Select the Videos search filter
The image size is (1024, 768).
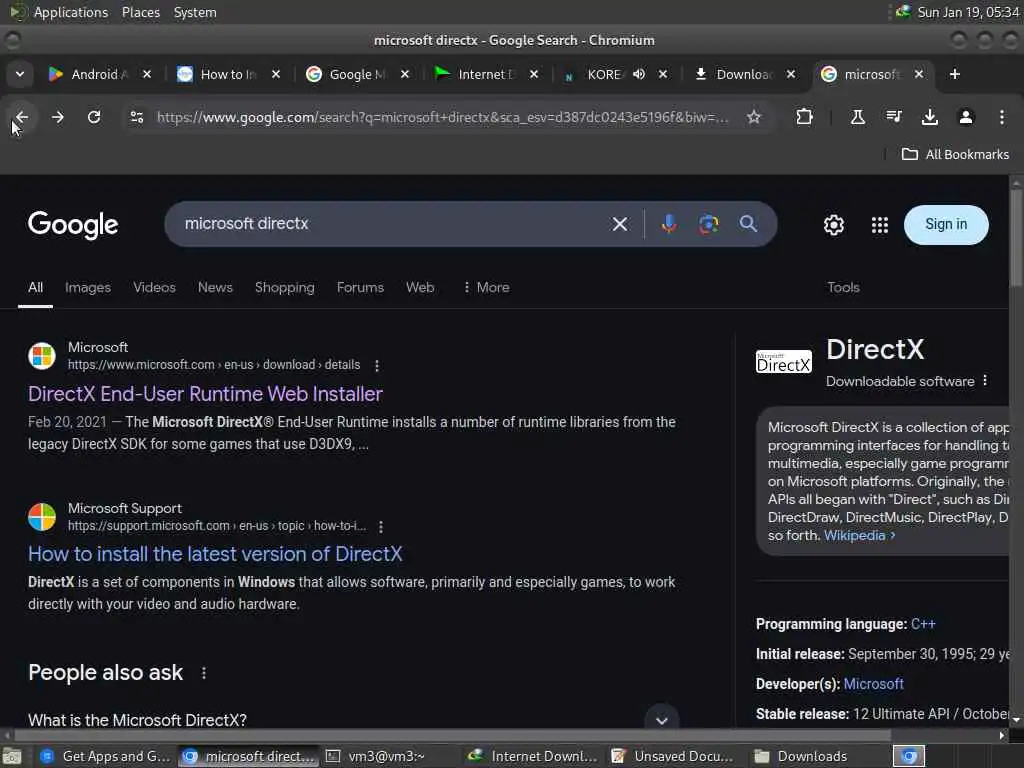154,287
